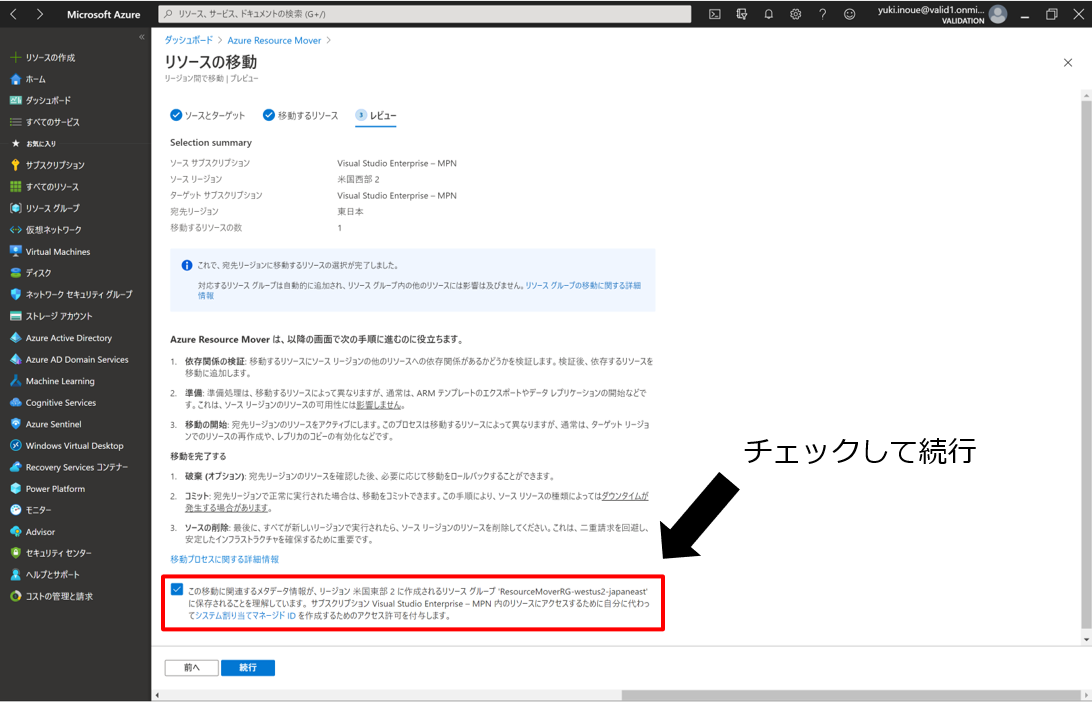Toggle the metadata consent checkbox
Image resolution: width=1092 pixels, height=702 pixels.
pos(177,590)
